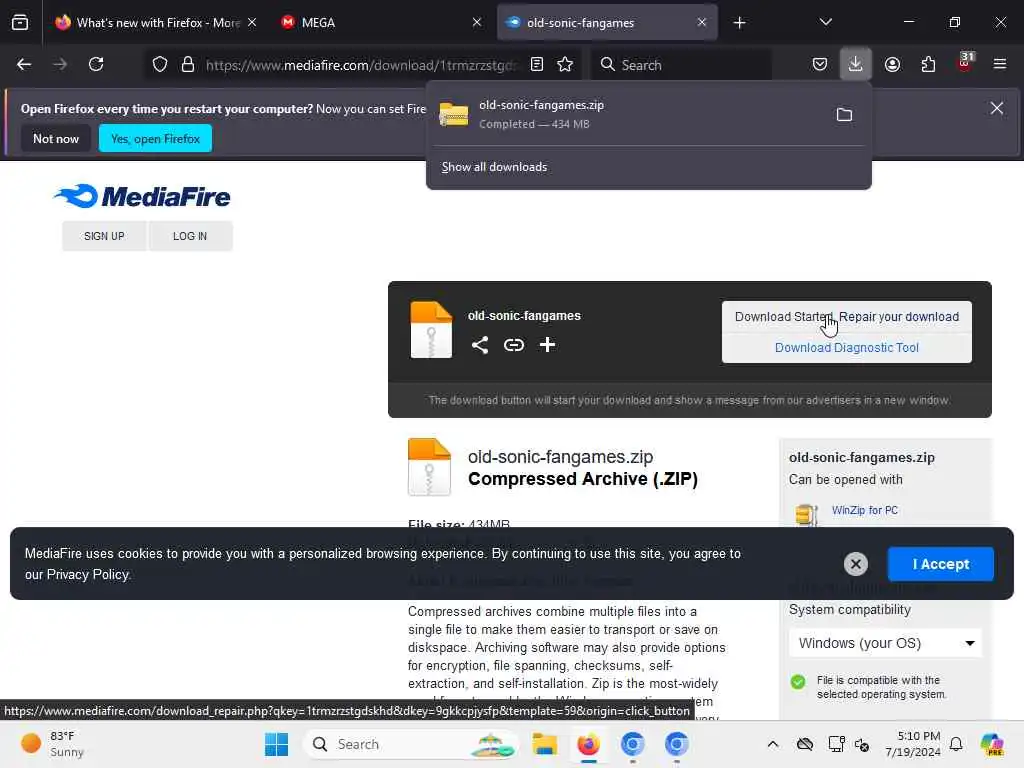Click Not now on Firefox prompt
1024x768 pixels.
[56, 138]
